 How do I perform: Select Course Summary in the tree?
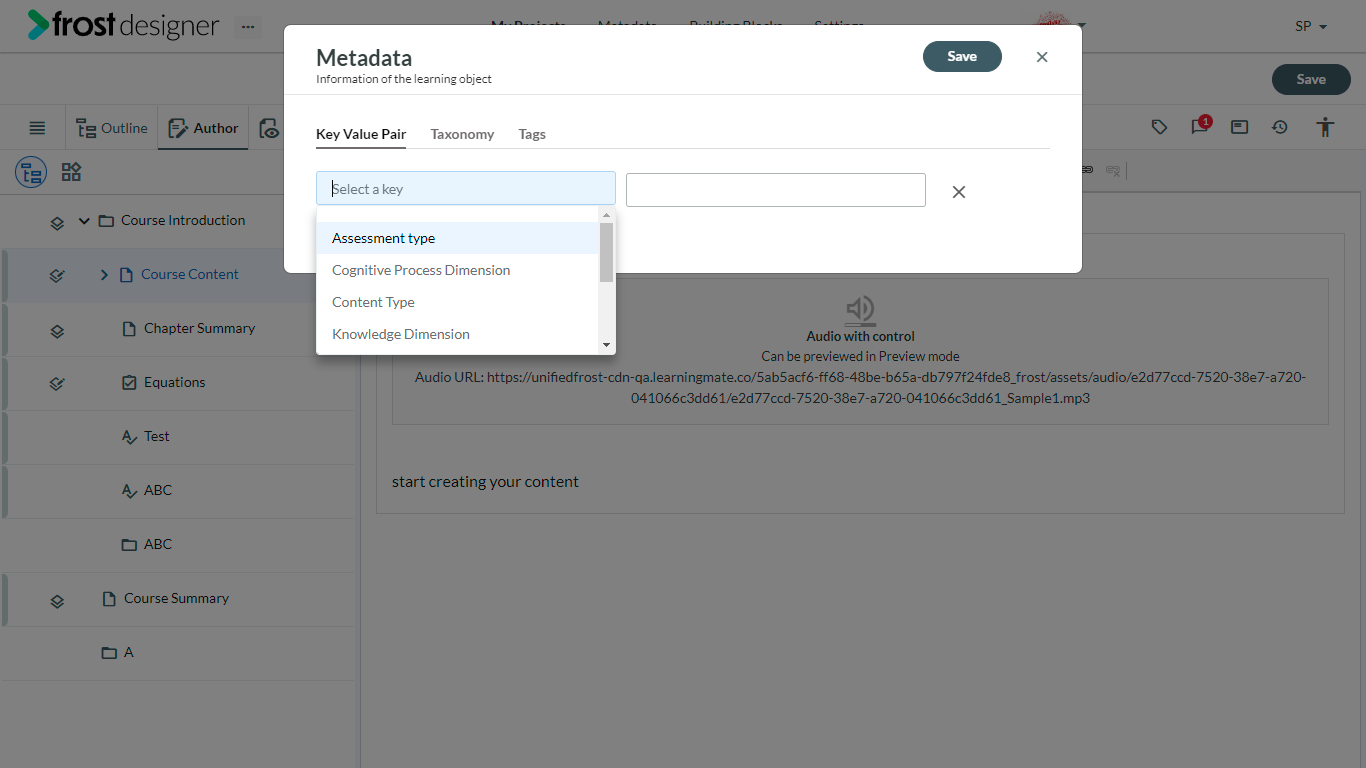click(176, 598)
